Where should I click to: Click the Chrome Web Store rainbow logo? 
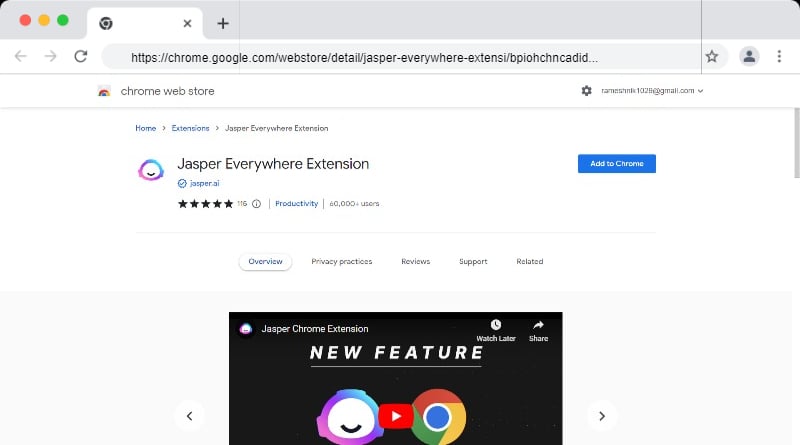pos(104,91)
